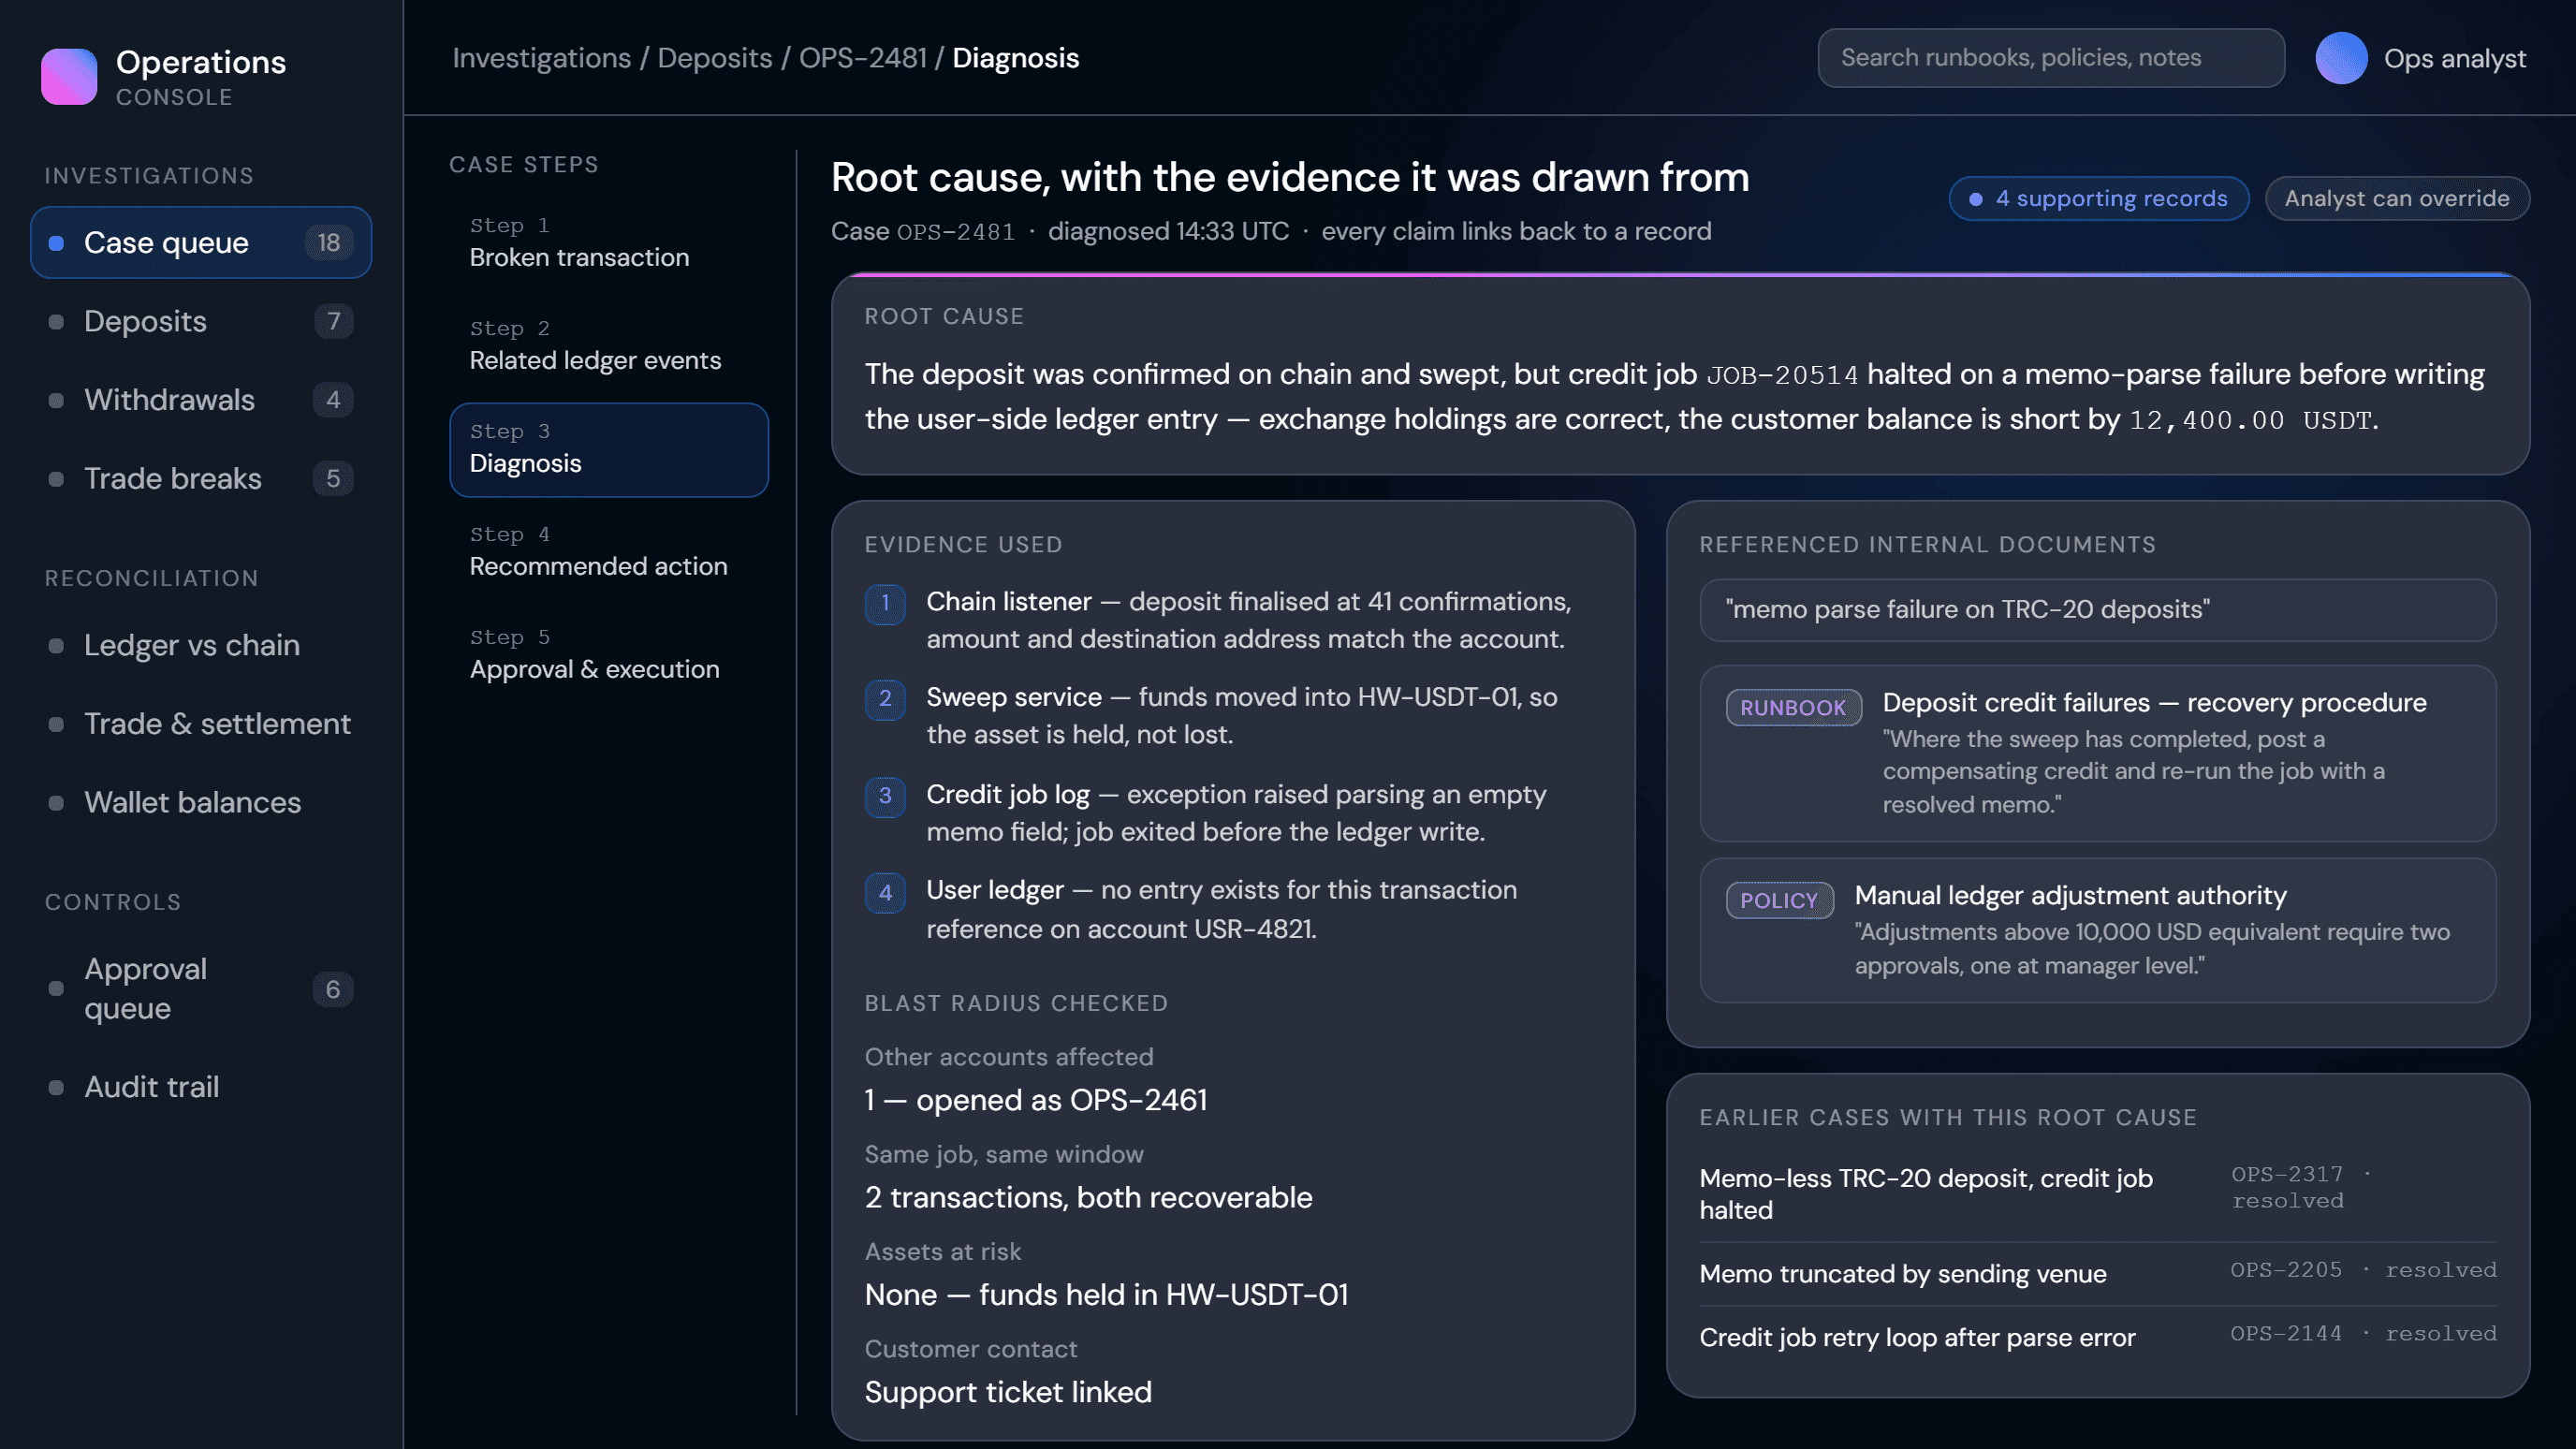Select Step 3 Diagnosis
The height and width of the screenshot is (1449, 2576).
pos(609,450)
